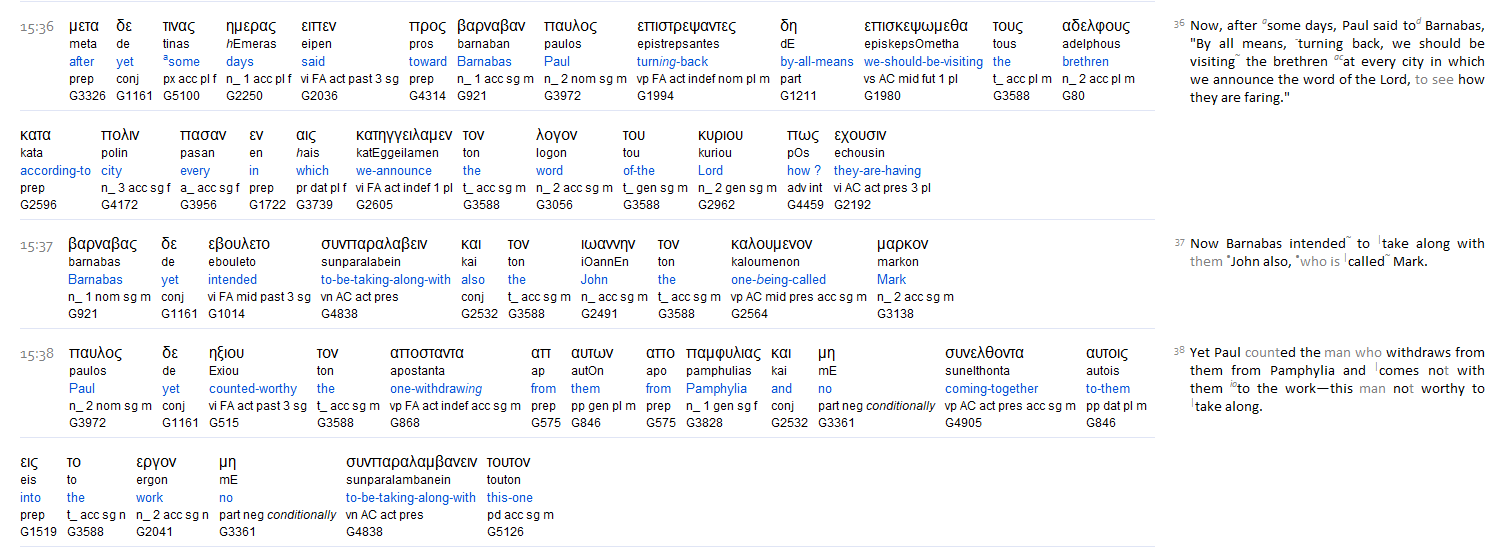Open Strong's entry G3828 for Pamphylia
Viewport: 1495px width, 547px height.
tap(705, 423)
